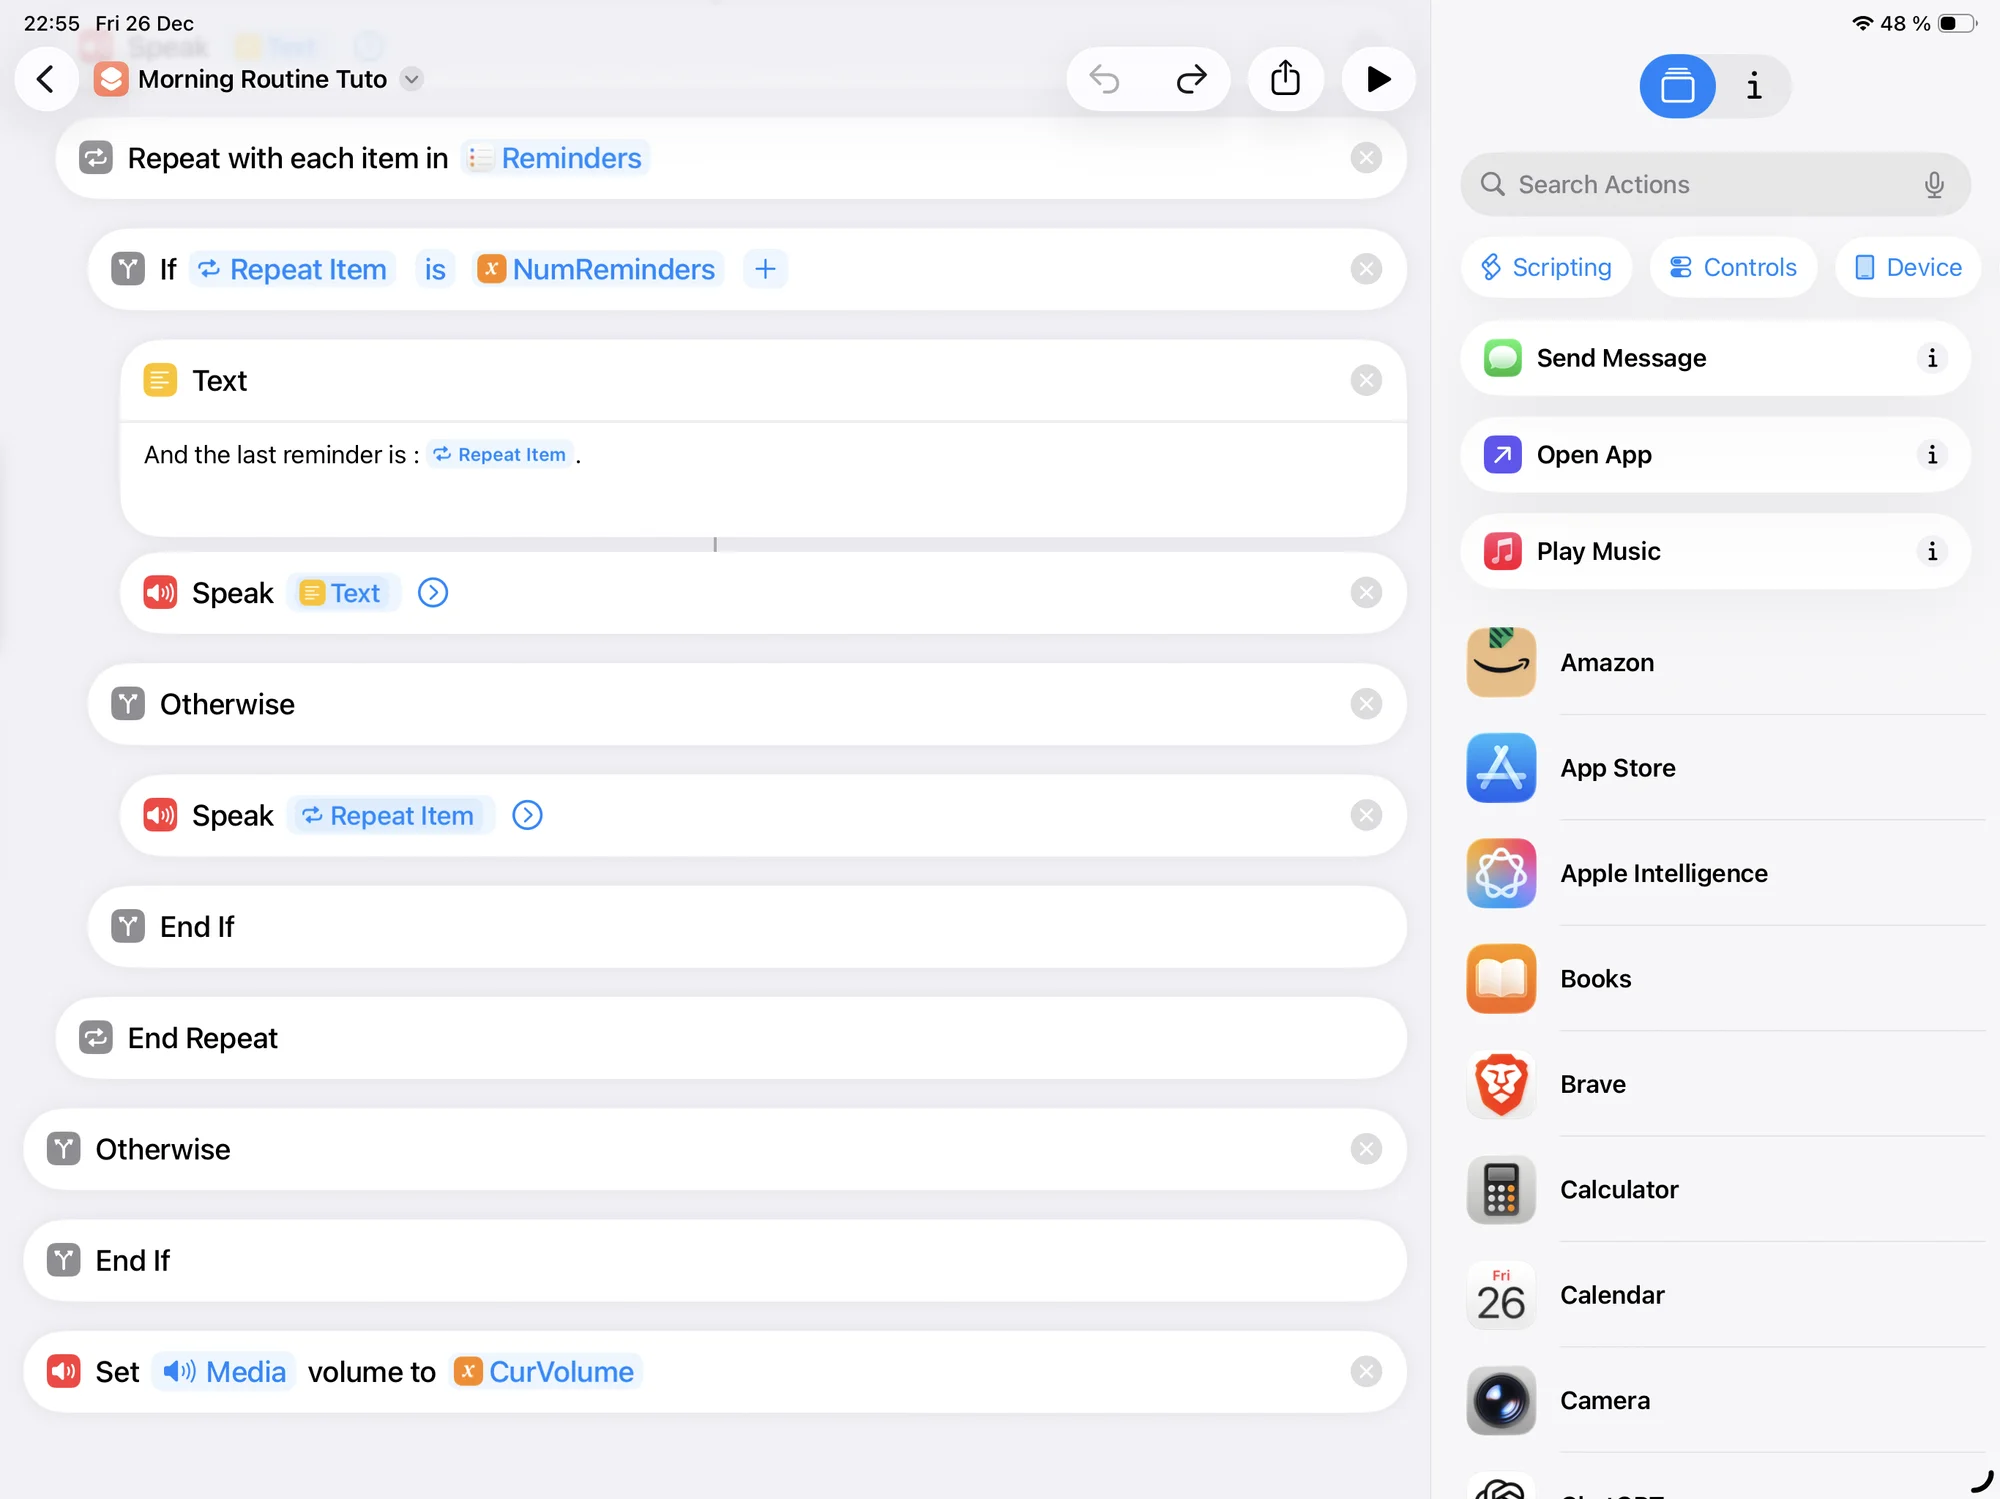Delete the Set Media volume action
Image resolution: width=2000 pixels, height=1499 pixels.
pyautogui.click(x=1365, y=1372)
